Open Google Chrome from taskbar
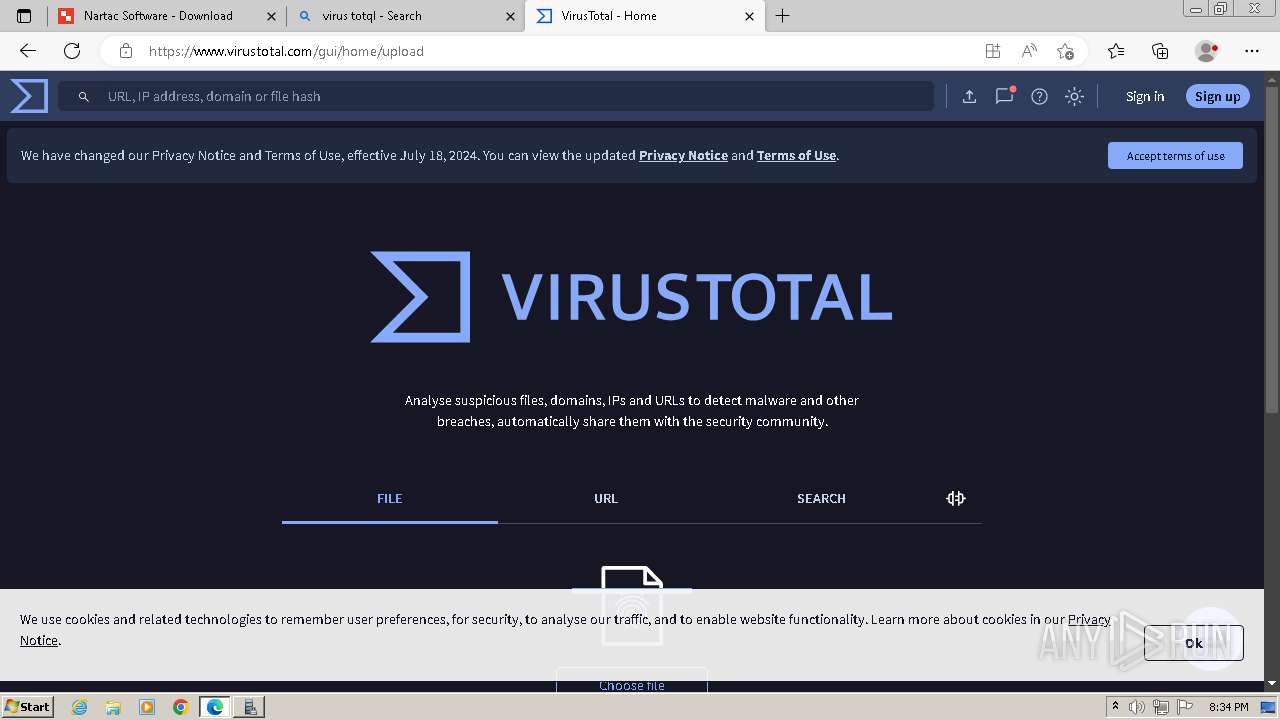Viewport: 1280px width, 720px height. [x=180, y=707]
